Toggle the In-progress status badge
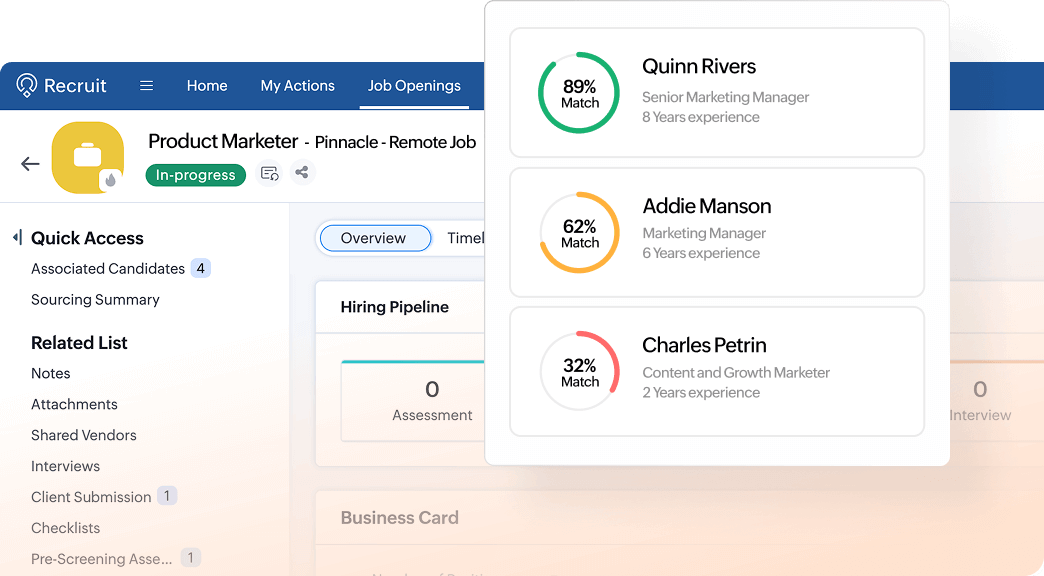The image size is (1044, 576). pos(195,175)
